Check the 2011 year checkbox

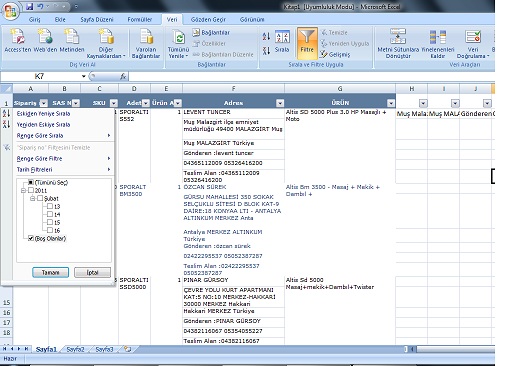tap(31, 190)
